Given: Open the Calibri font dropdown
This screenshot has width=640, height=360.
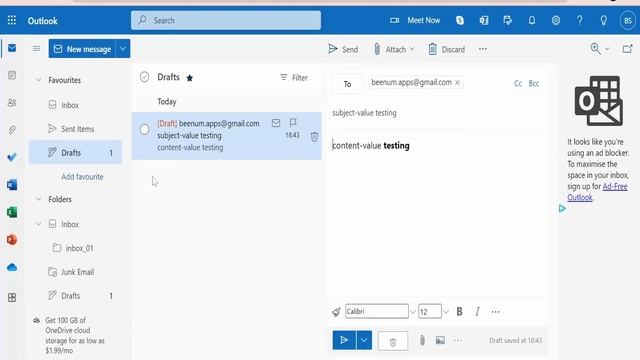Looking at the screenshot, I should click(x=413, y=312).
